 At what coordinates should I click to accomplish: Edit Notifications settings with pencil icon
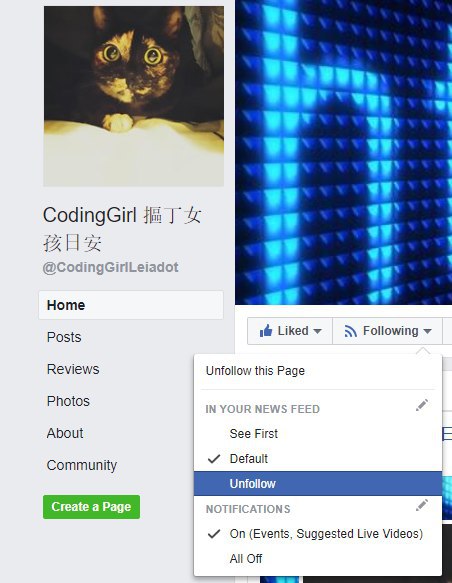coord(422,505)
